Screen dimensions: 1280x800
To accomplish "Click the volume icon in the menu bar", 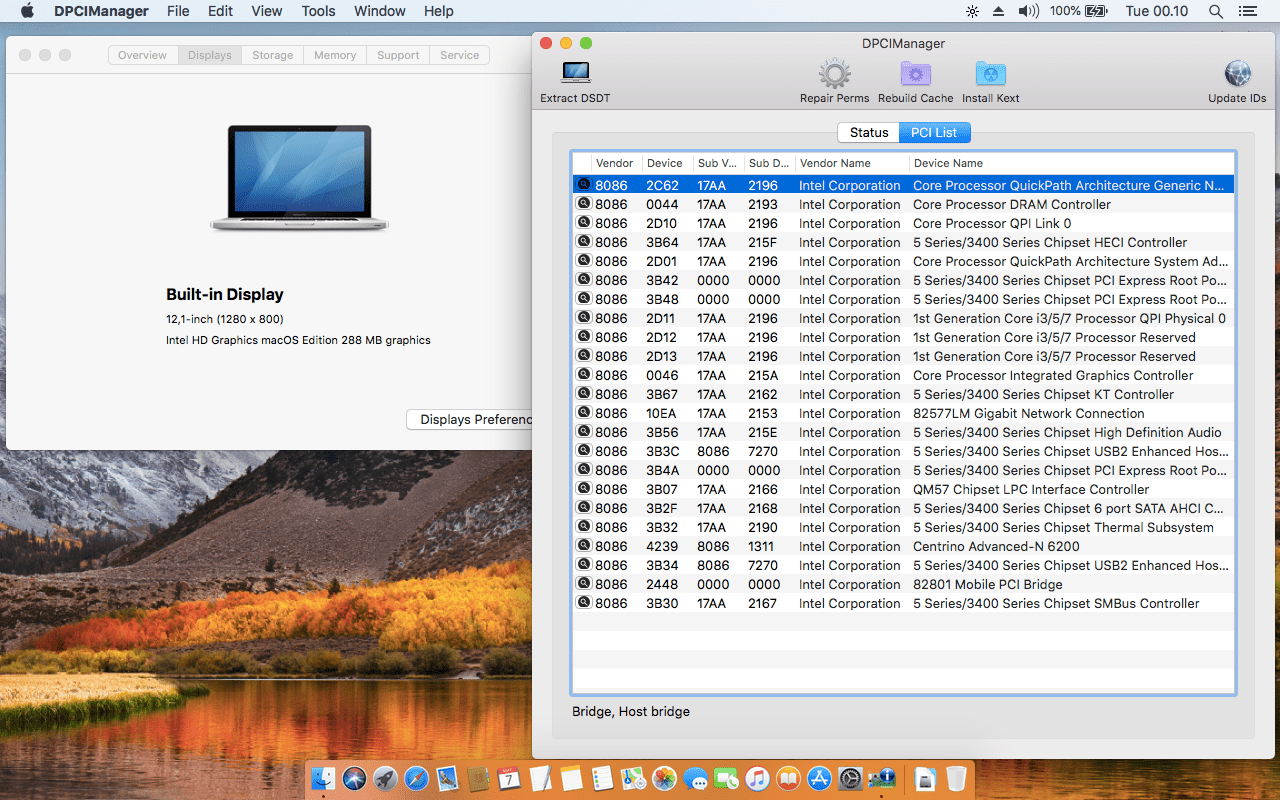I will click(1028, 11).
